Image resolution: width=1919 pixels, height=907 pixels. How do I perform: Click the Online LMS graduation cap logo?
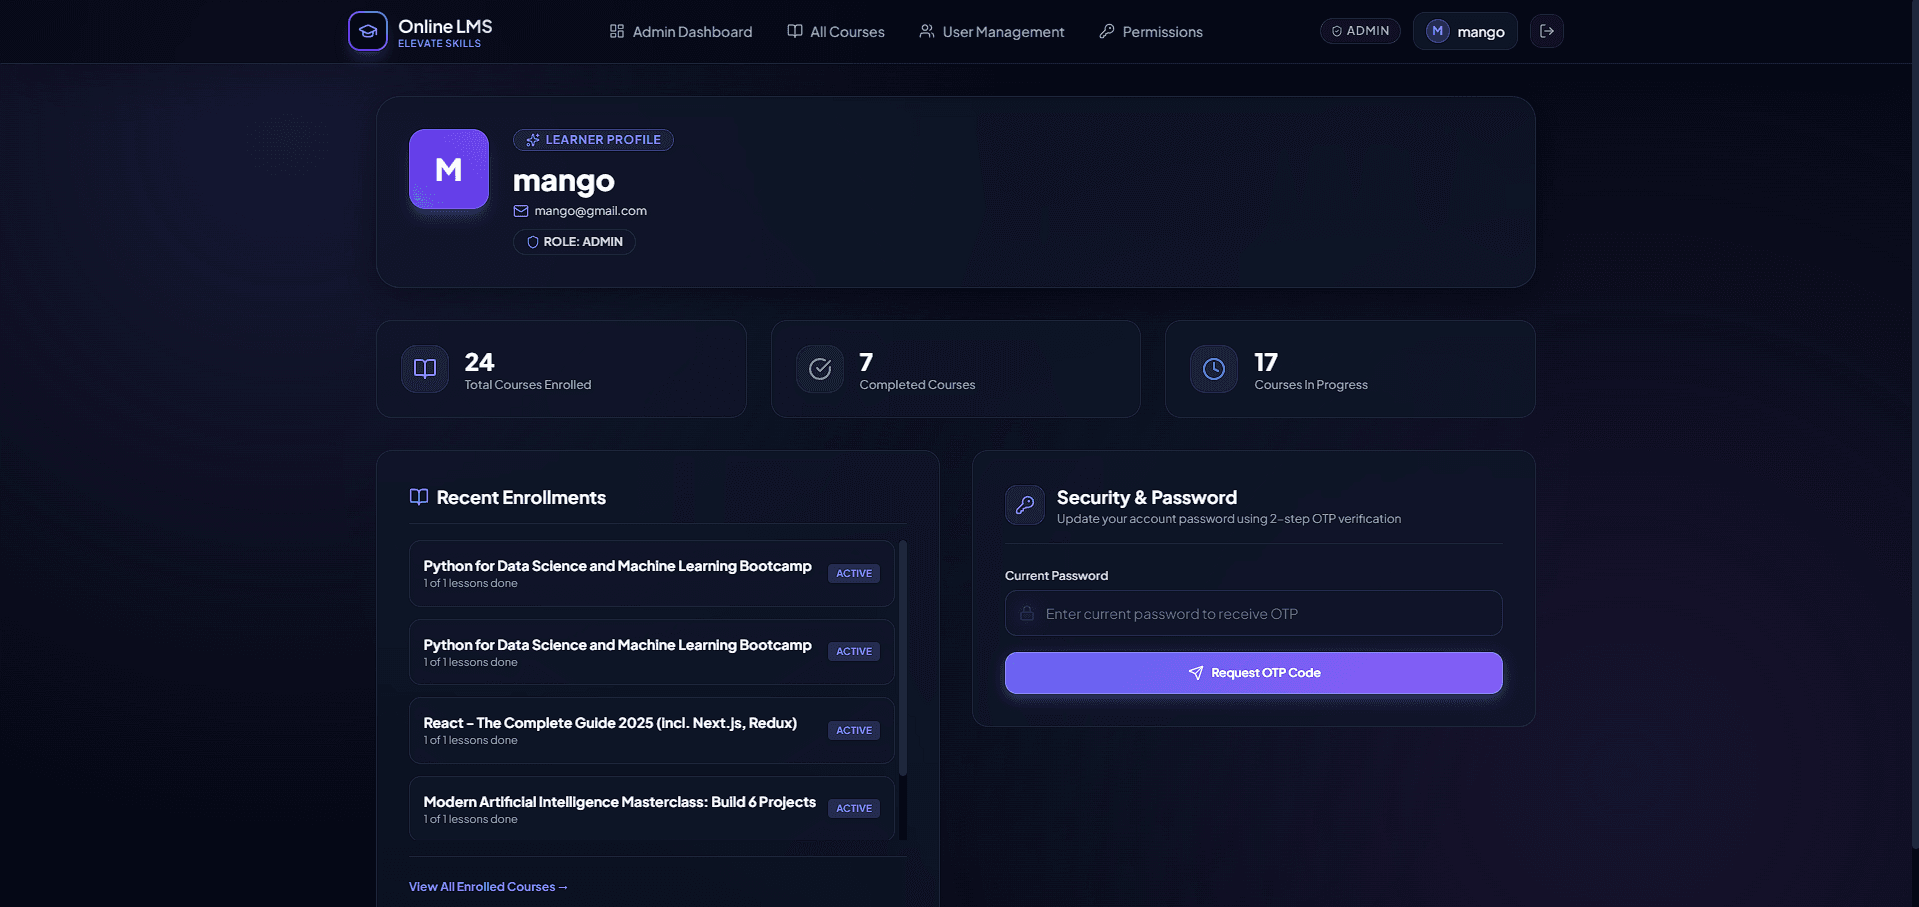(x=367, y=31)
